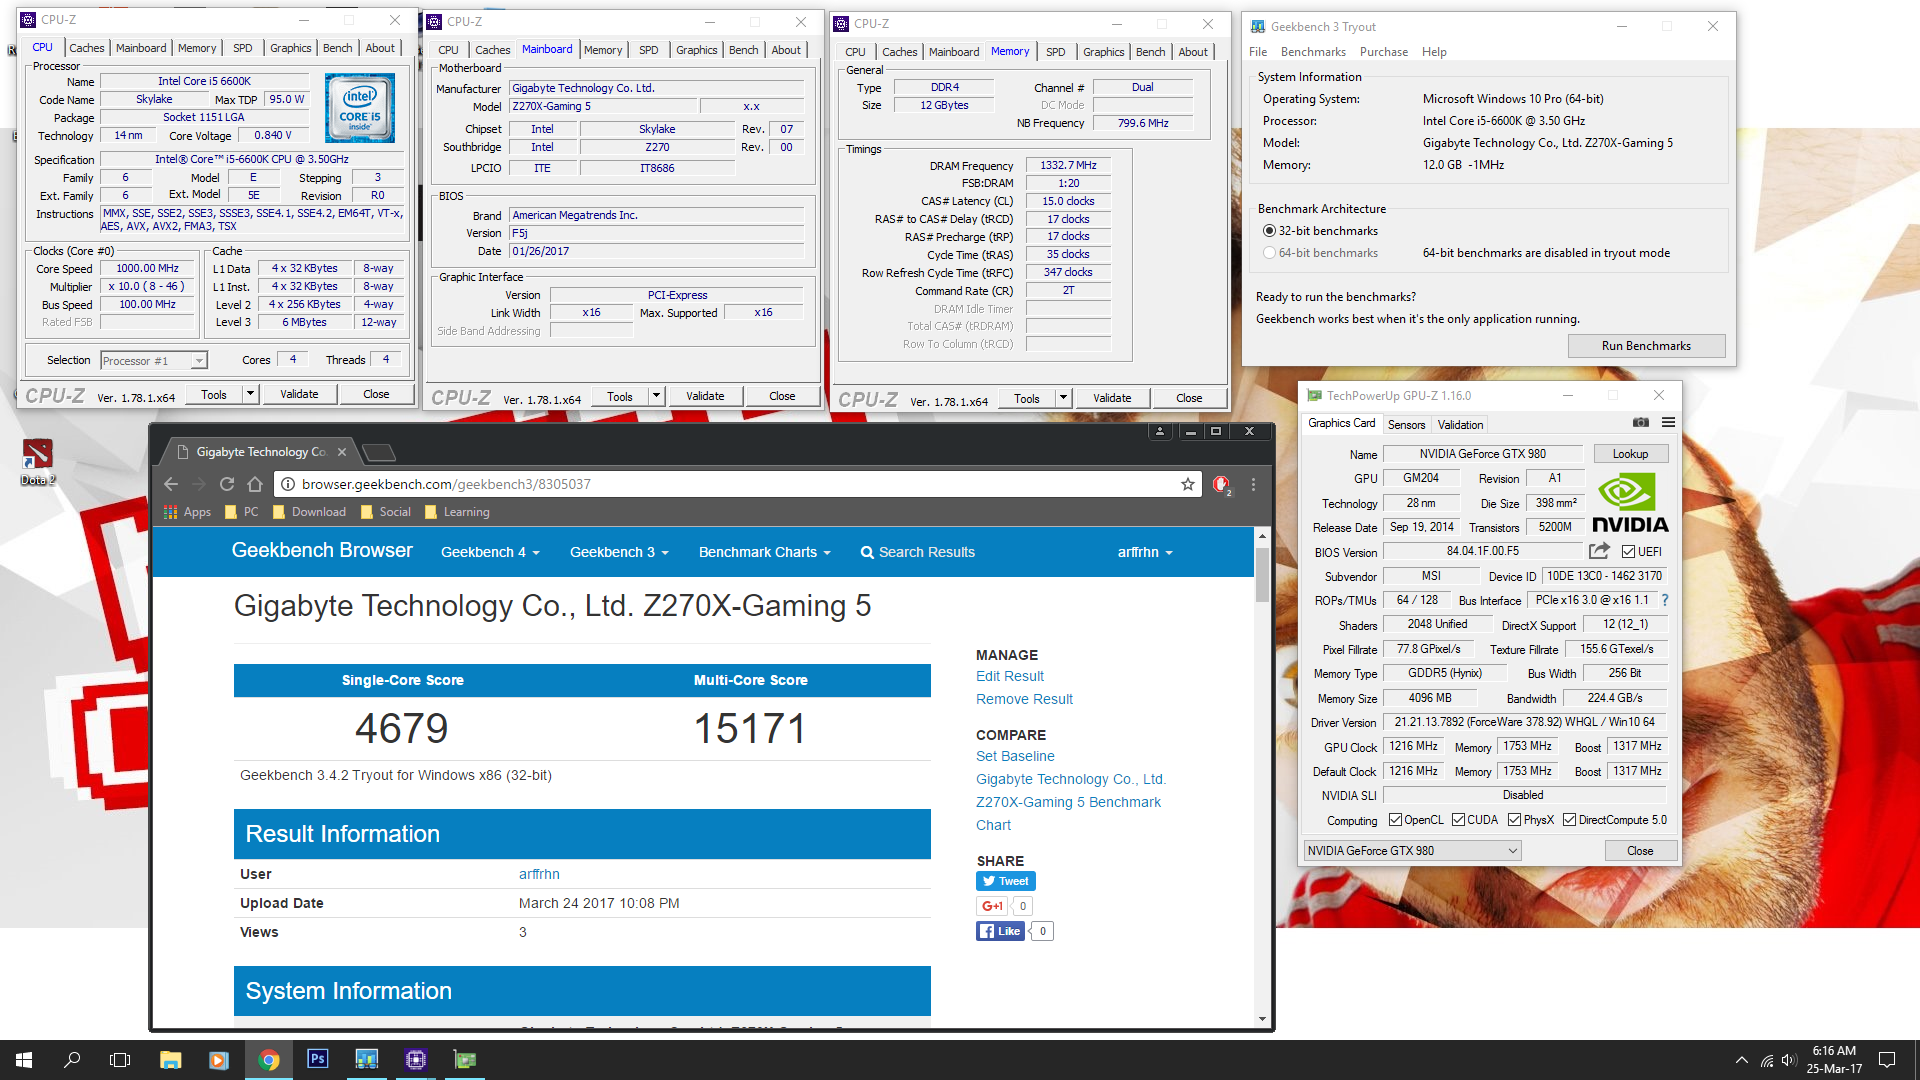Click the Tweet share button
1920x1080 pixels.
click(x=1006, y=881)
